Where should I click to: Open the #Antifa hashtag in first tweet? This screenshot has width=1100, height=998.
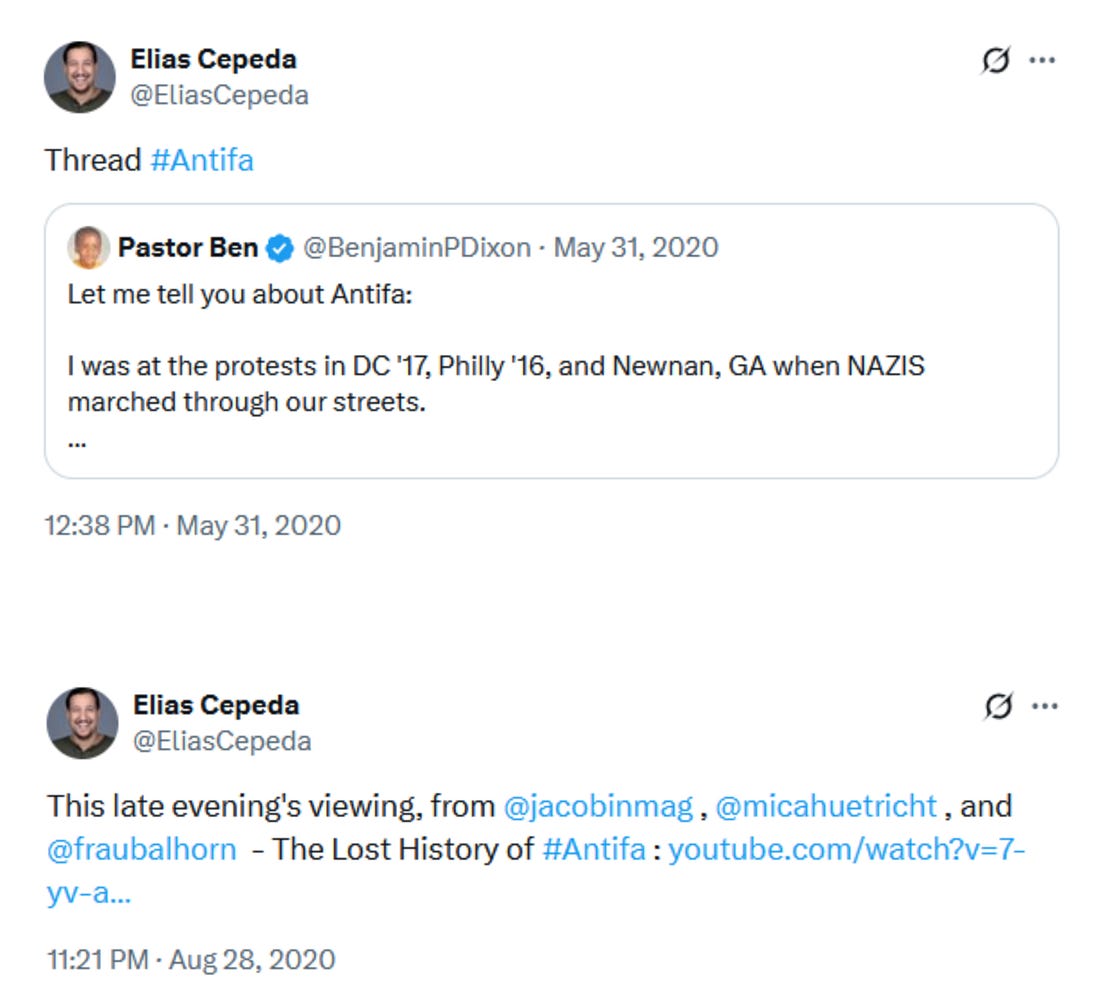201,160
